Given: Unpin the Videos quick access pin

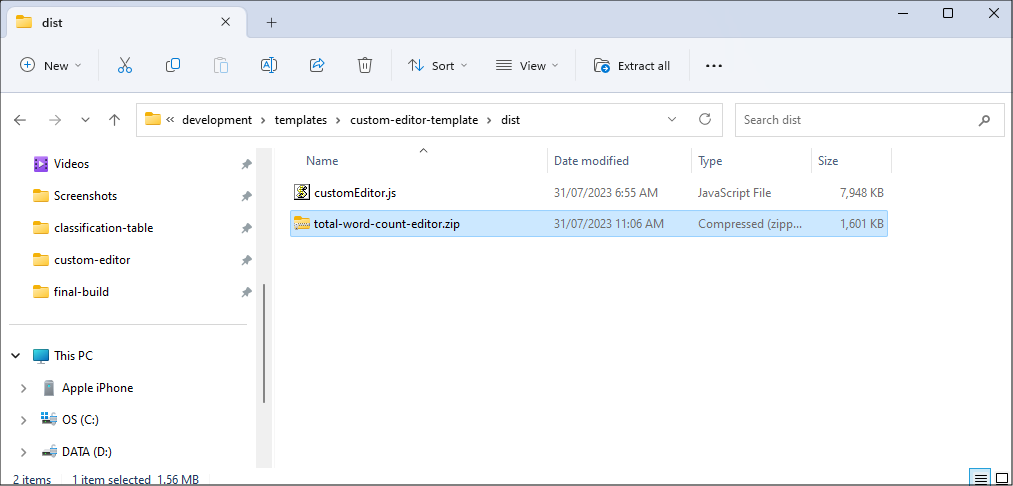Looking at the screenshot, I should click(x=246, y=164).
